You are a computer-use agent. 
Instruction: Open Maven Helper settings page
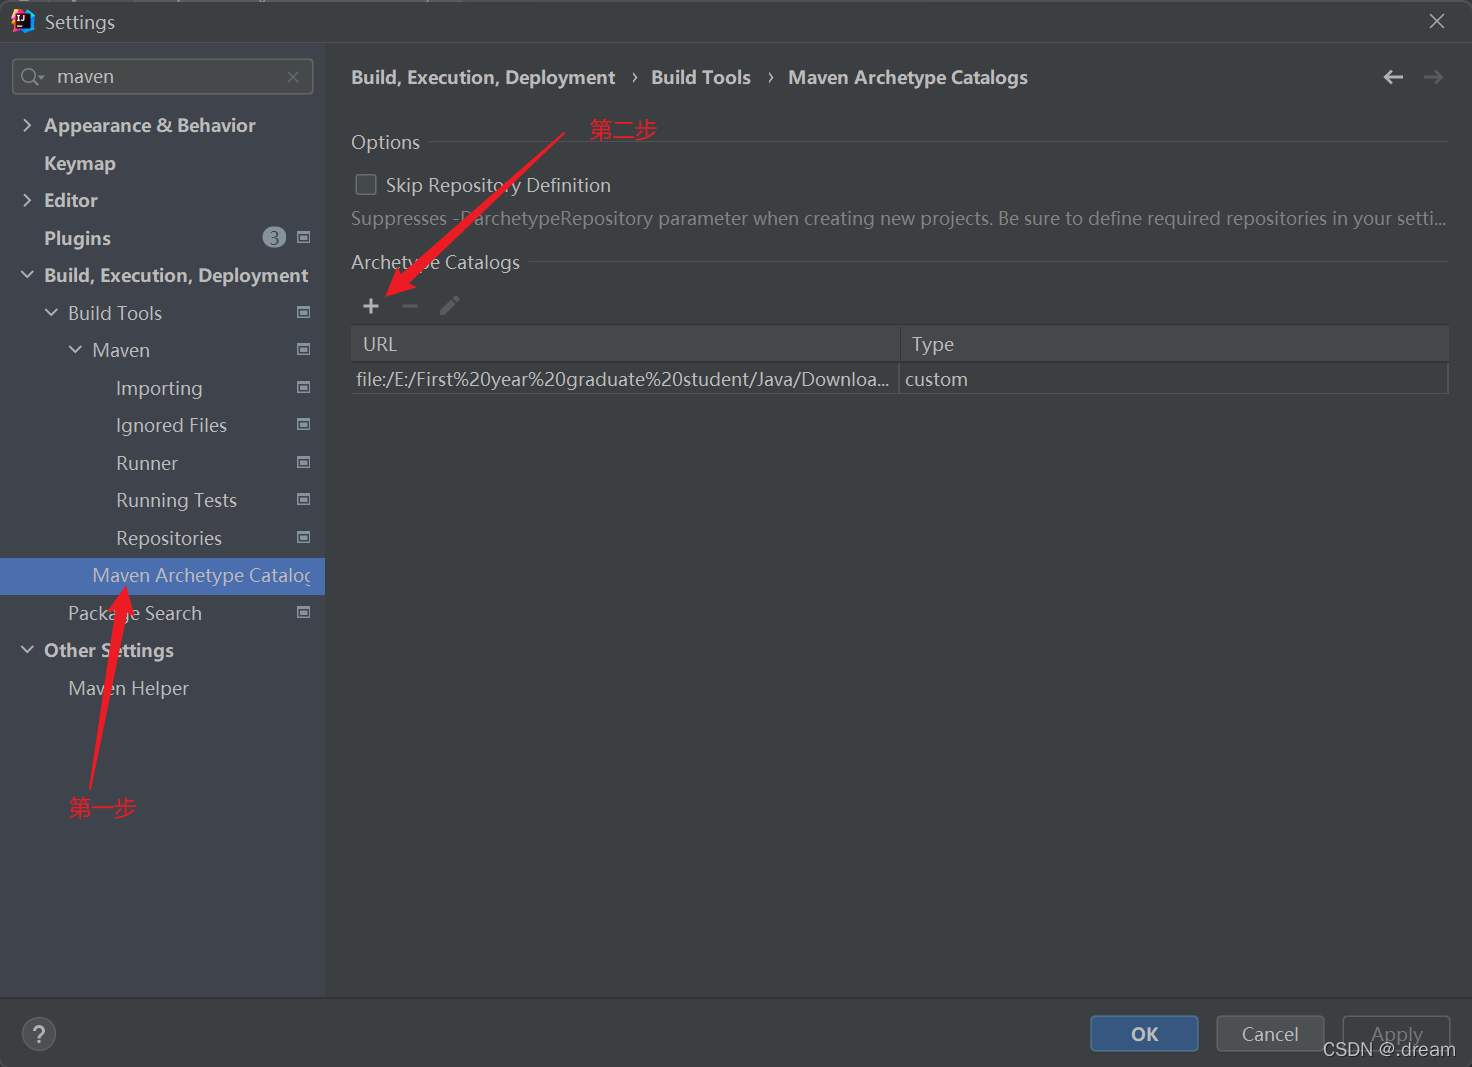pyautogui.click(x=128, y=688)
